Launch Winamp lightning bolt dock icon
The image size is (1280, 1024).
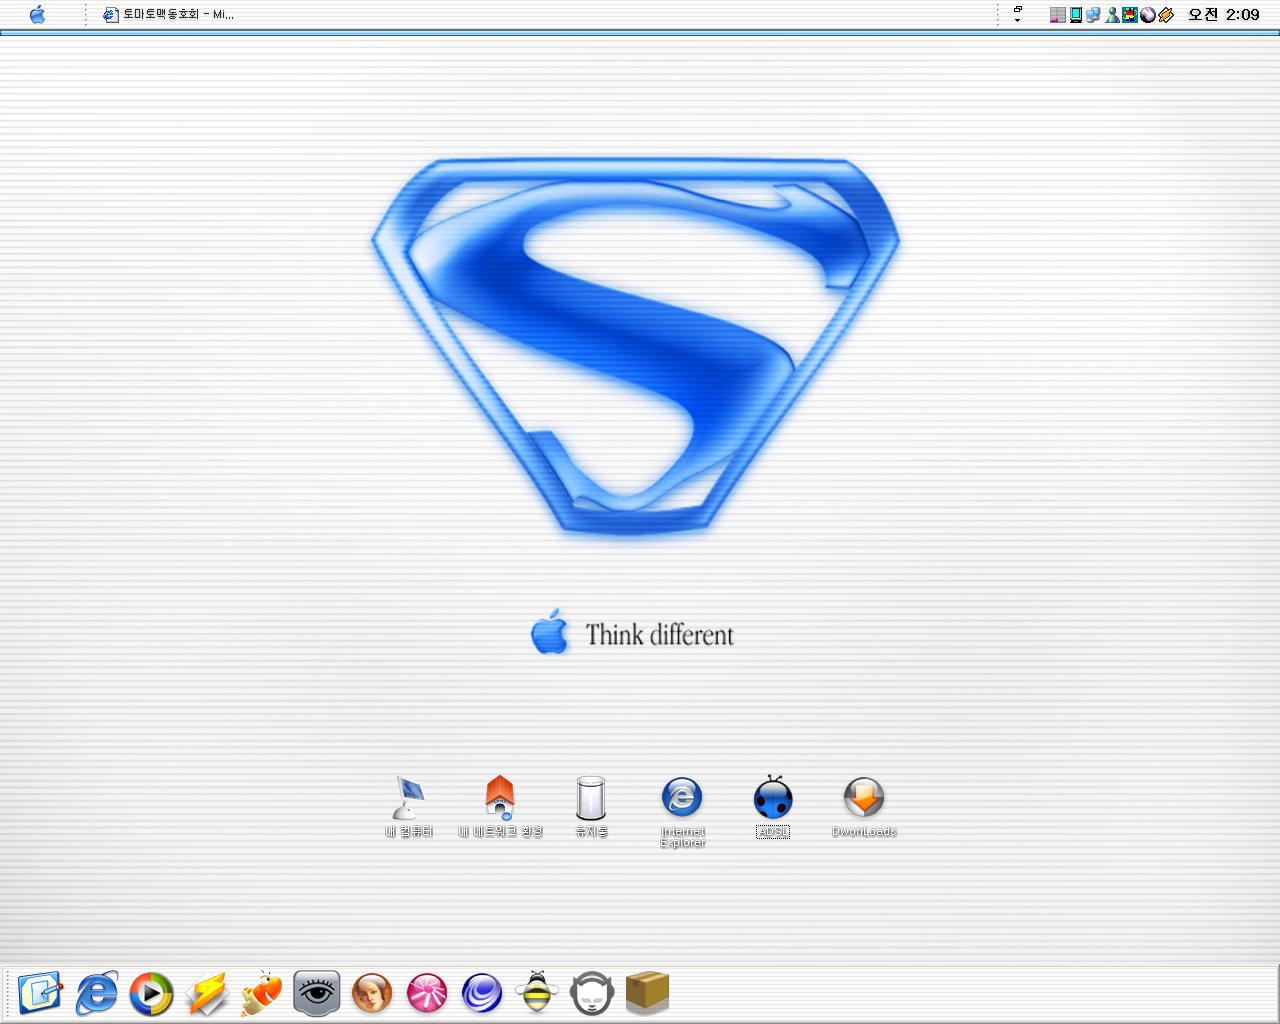(x=207, y=994)
